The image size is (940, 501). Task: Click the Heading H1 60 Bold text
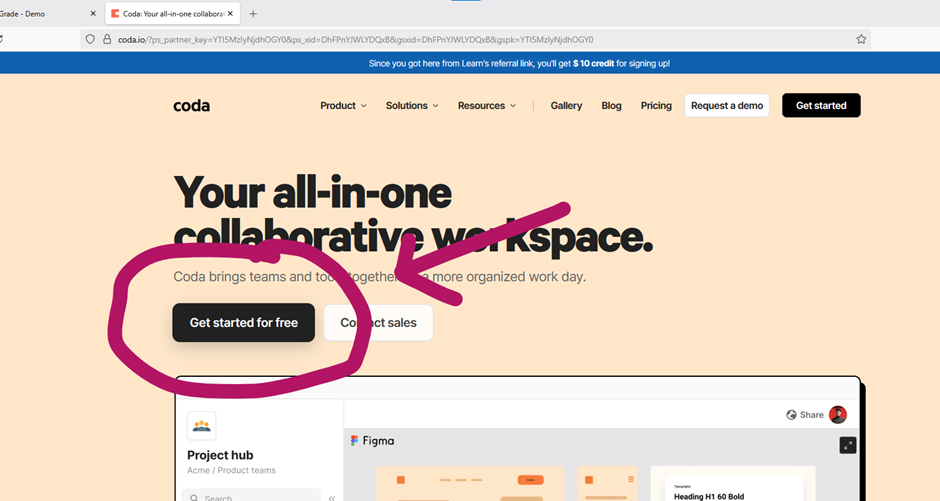709,496
